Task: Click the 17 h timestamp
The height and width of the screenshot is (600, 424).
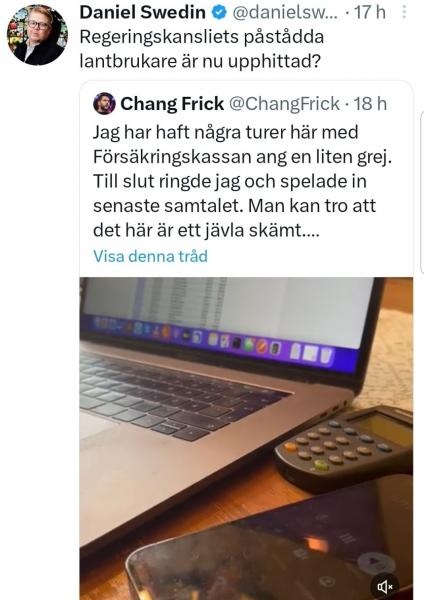Action: click(x=369, y=12)
